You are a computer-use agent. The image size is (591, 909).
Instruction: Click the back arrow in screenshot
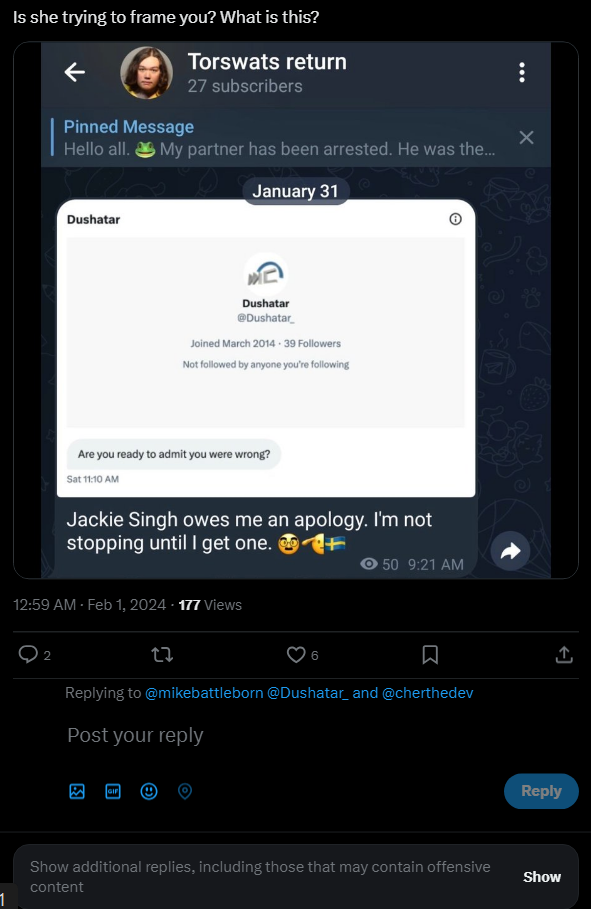(x=75, y=72)
